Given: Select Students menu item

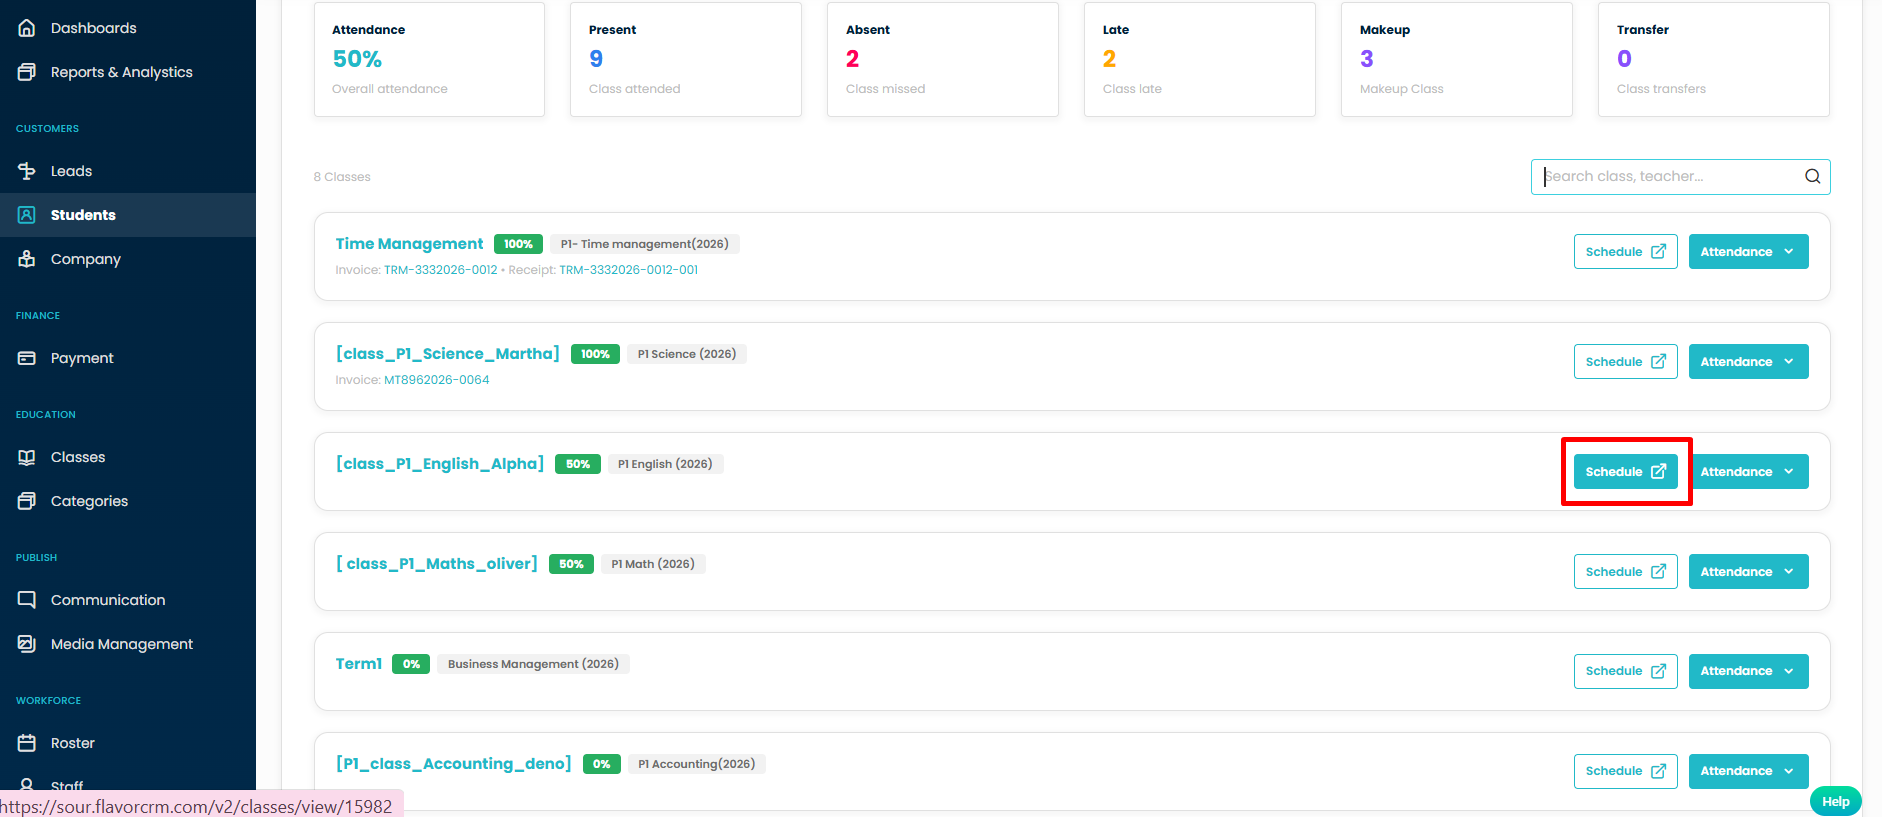Looking at the screenshot, I should click(x=128, y=215).
